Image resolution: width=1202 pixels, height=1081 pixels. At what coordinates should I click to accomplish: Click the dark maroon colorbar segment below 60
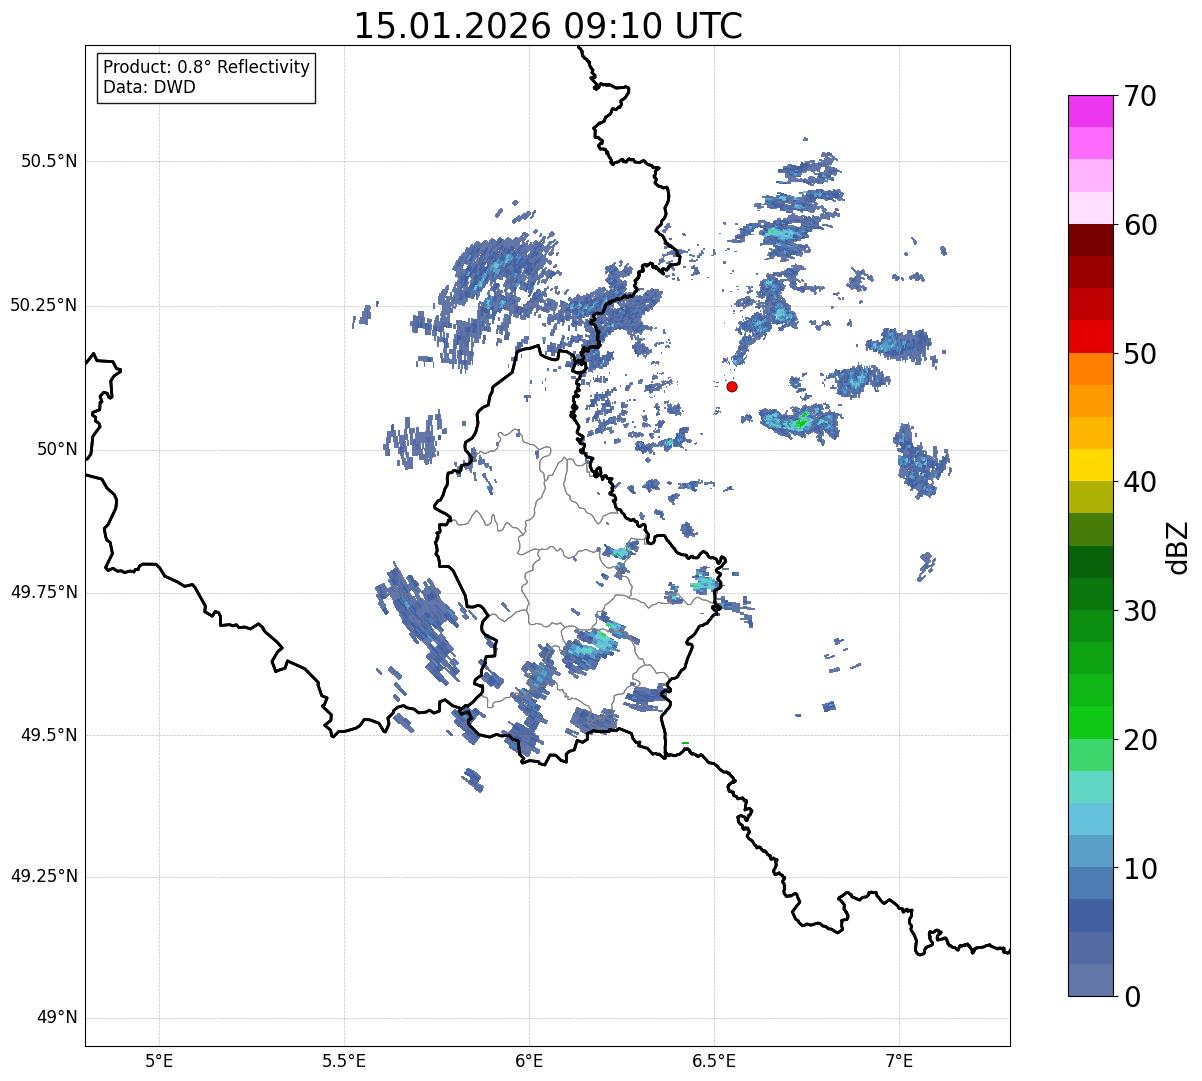pos(1090,240)
